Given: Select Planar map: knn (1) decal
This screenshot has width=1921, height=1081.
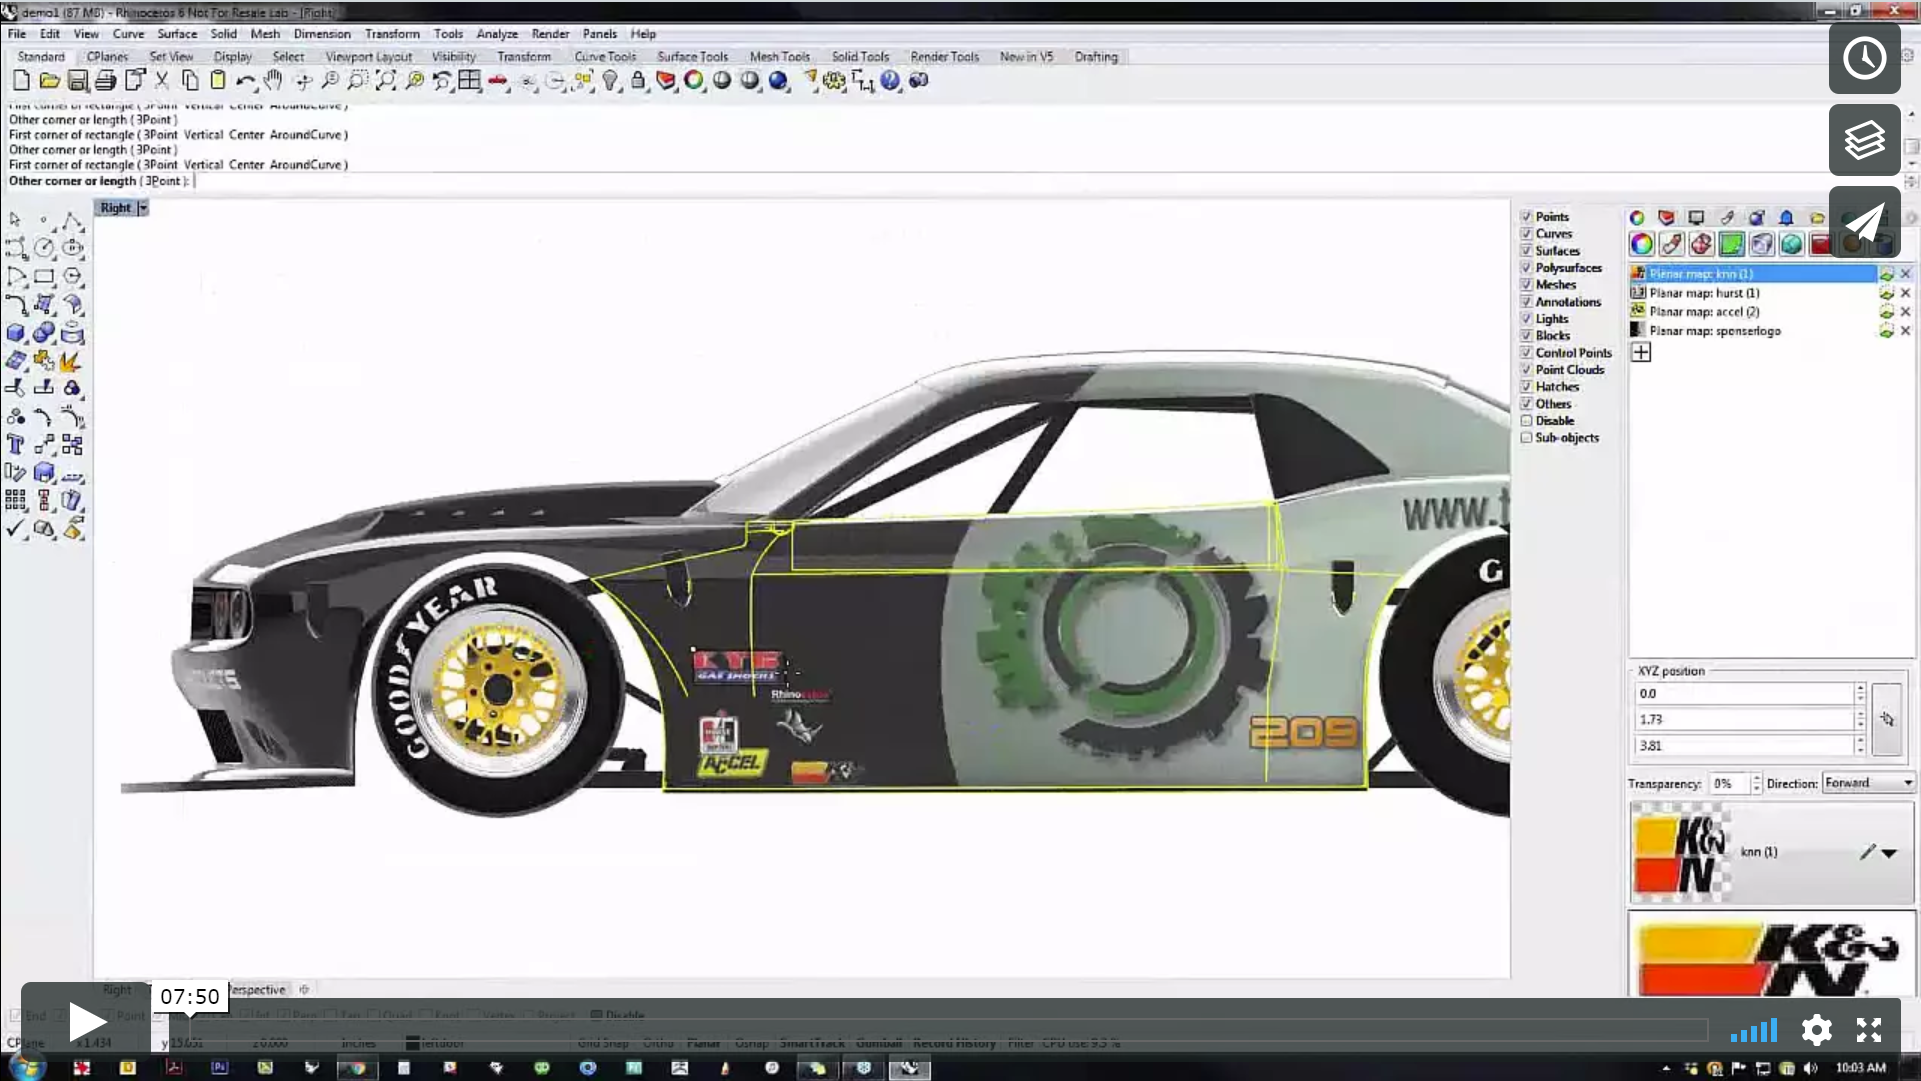Looking at the screenshot, I should click(1753, 274).
